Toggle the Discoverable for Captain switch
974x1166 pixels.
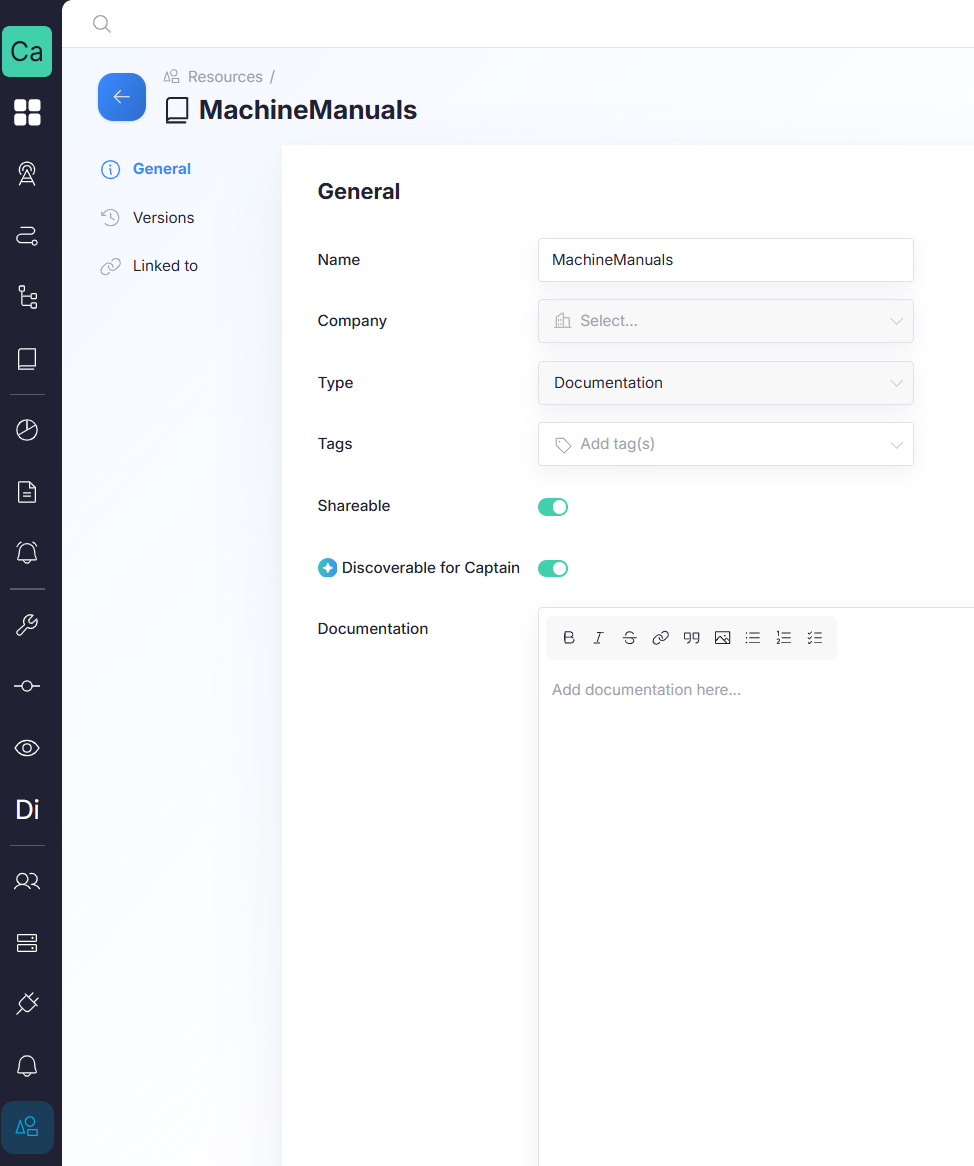click(552, 568)
